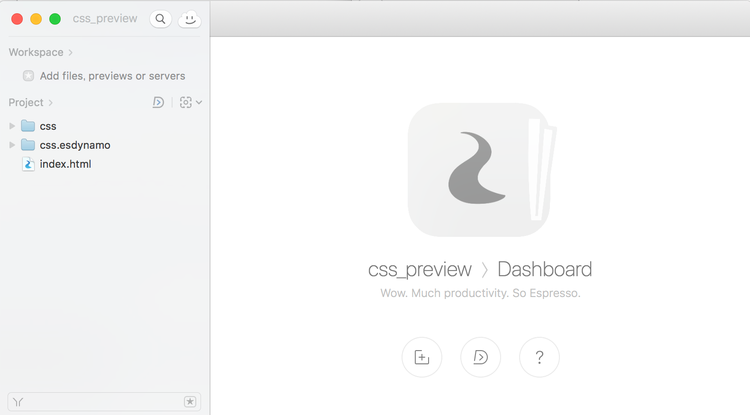Click the star icon beside Add files
The width and height of the screenshot is (750, 415).
[x=28, y=76]
